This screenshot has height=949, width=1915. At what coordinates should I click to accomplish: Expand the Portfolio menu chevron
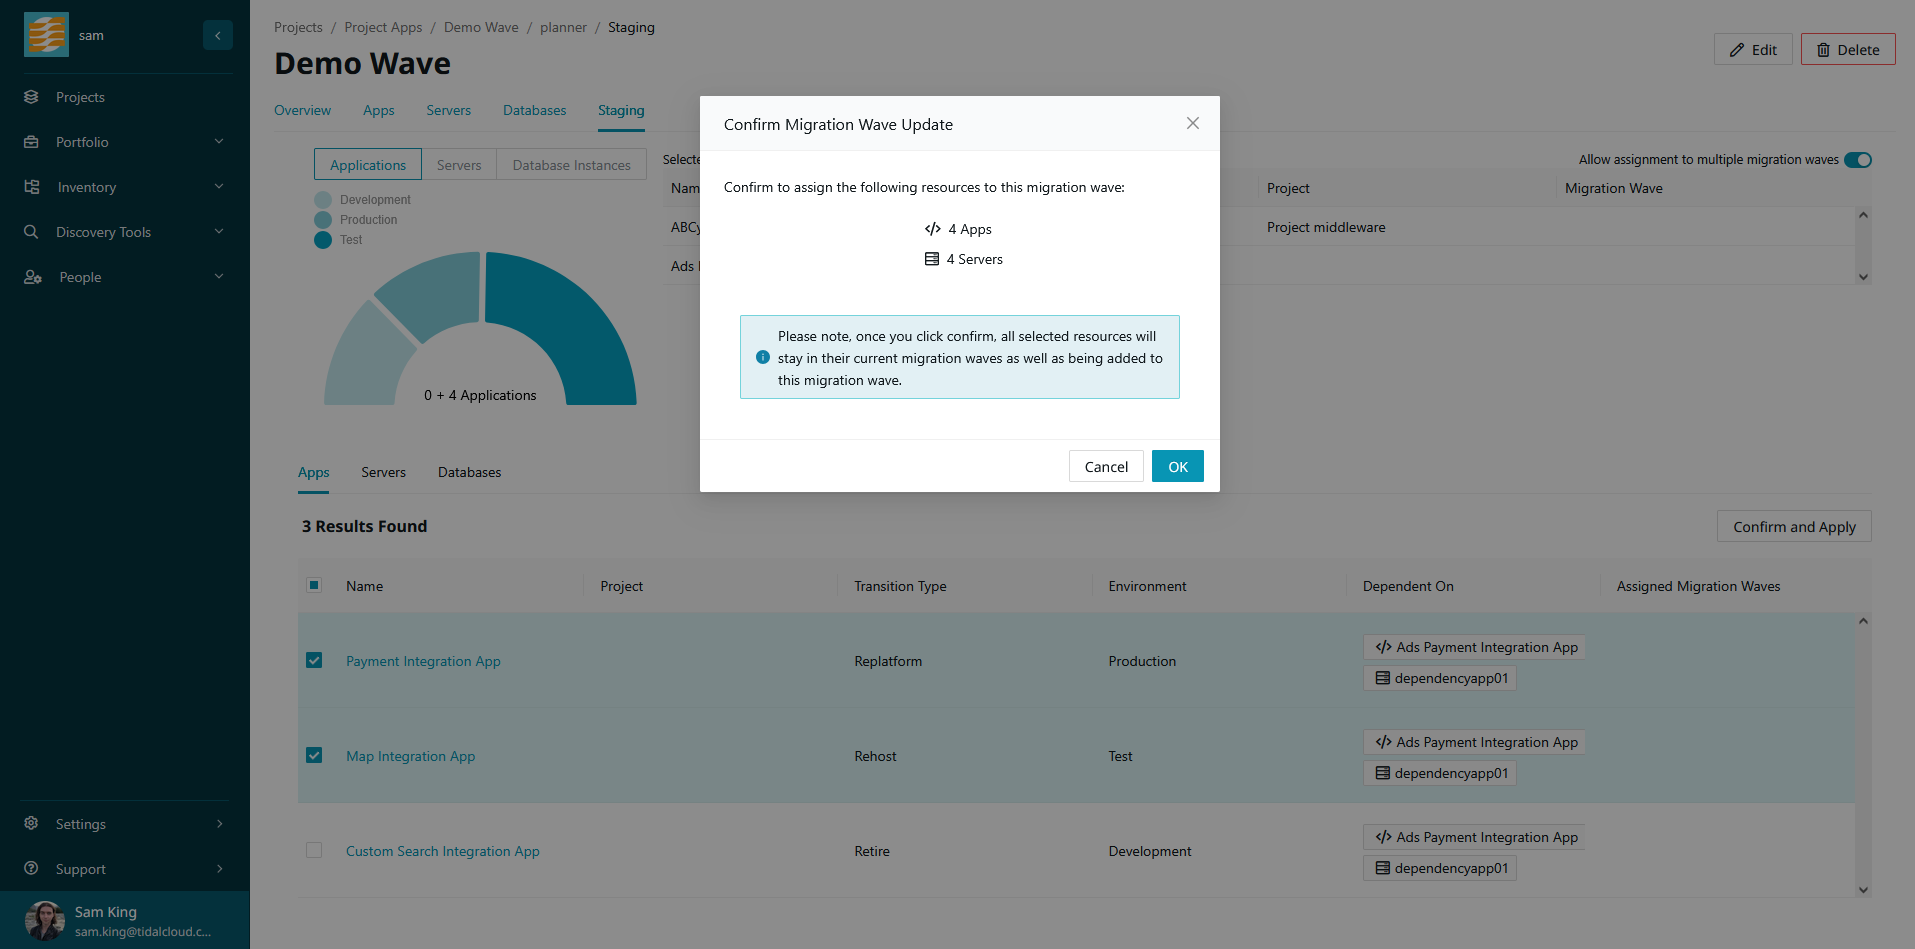point(219,142)
